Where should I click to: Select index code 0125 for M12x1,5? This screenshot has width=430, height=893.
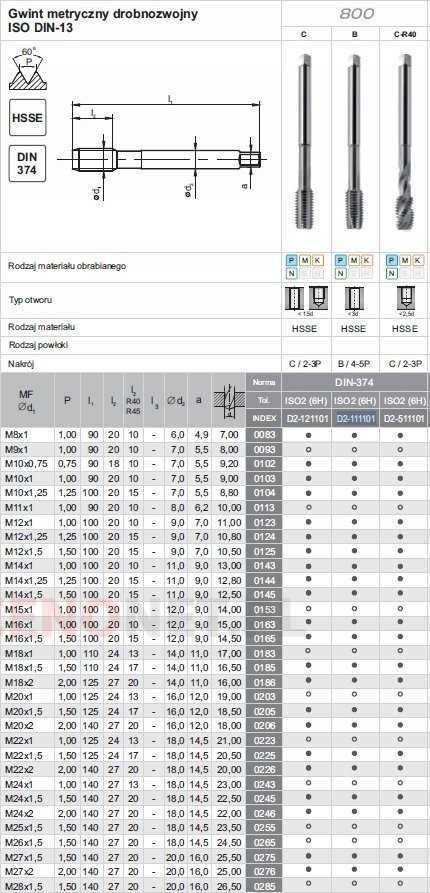click(264, 551)
